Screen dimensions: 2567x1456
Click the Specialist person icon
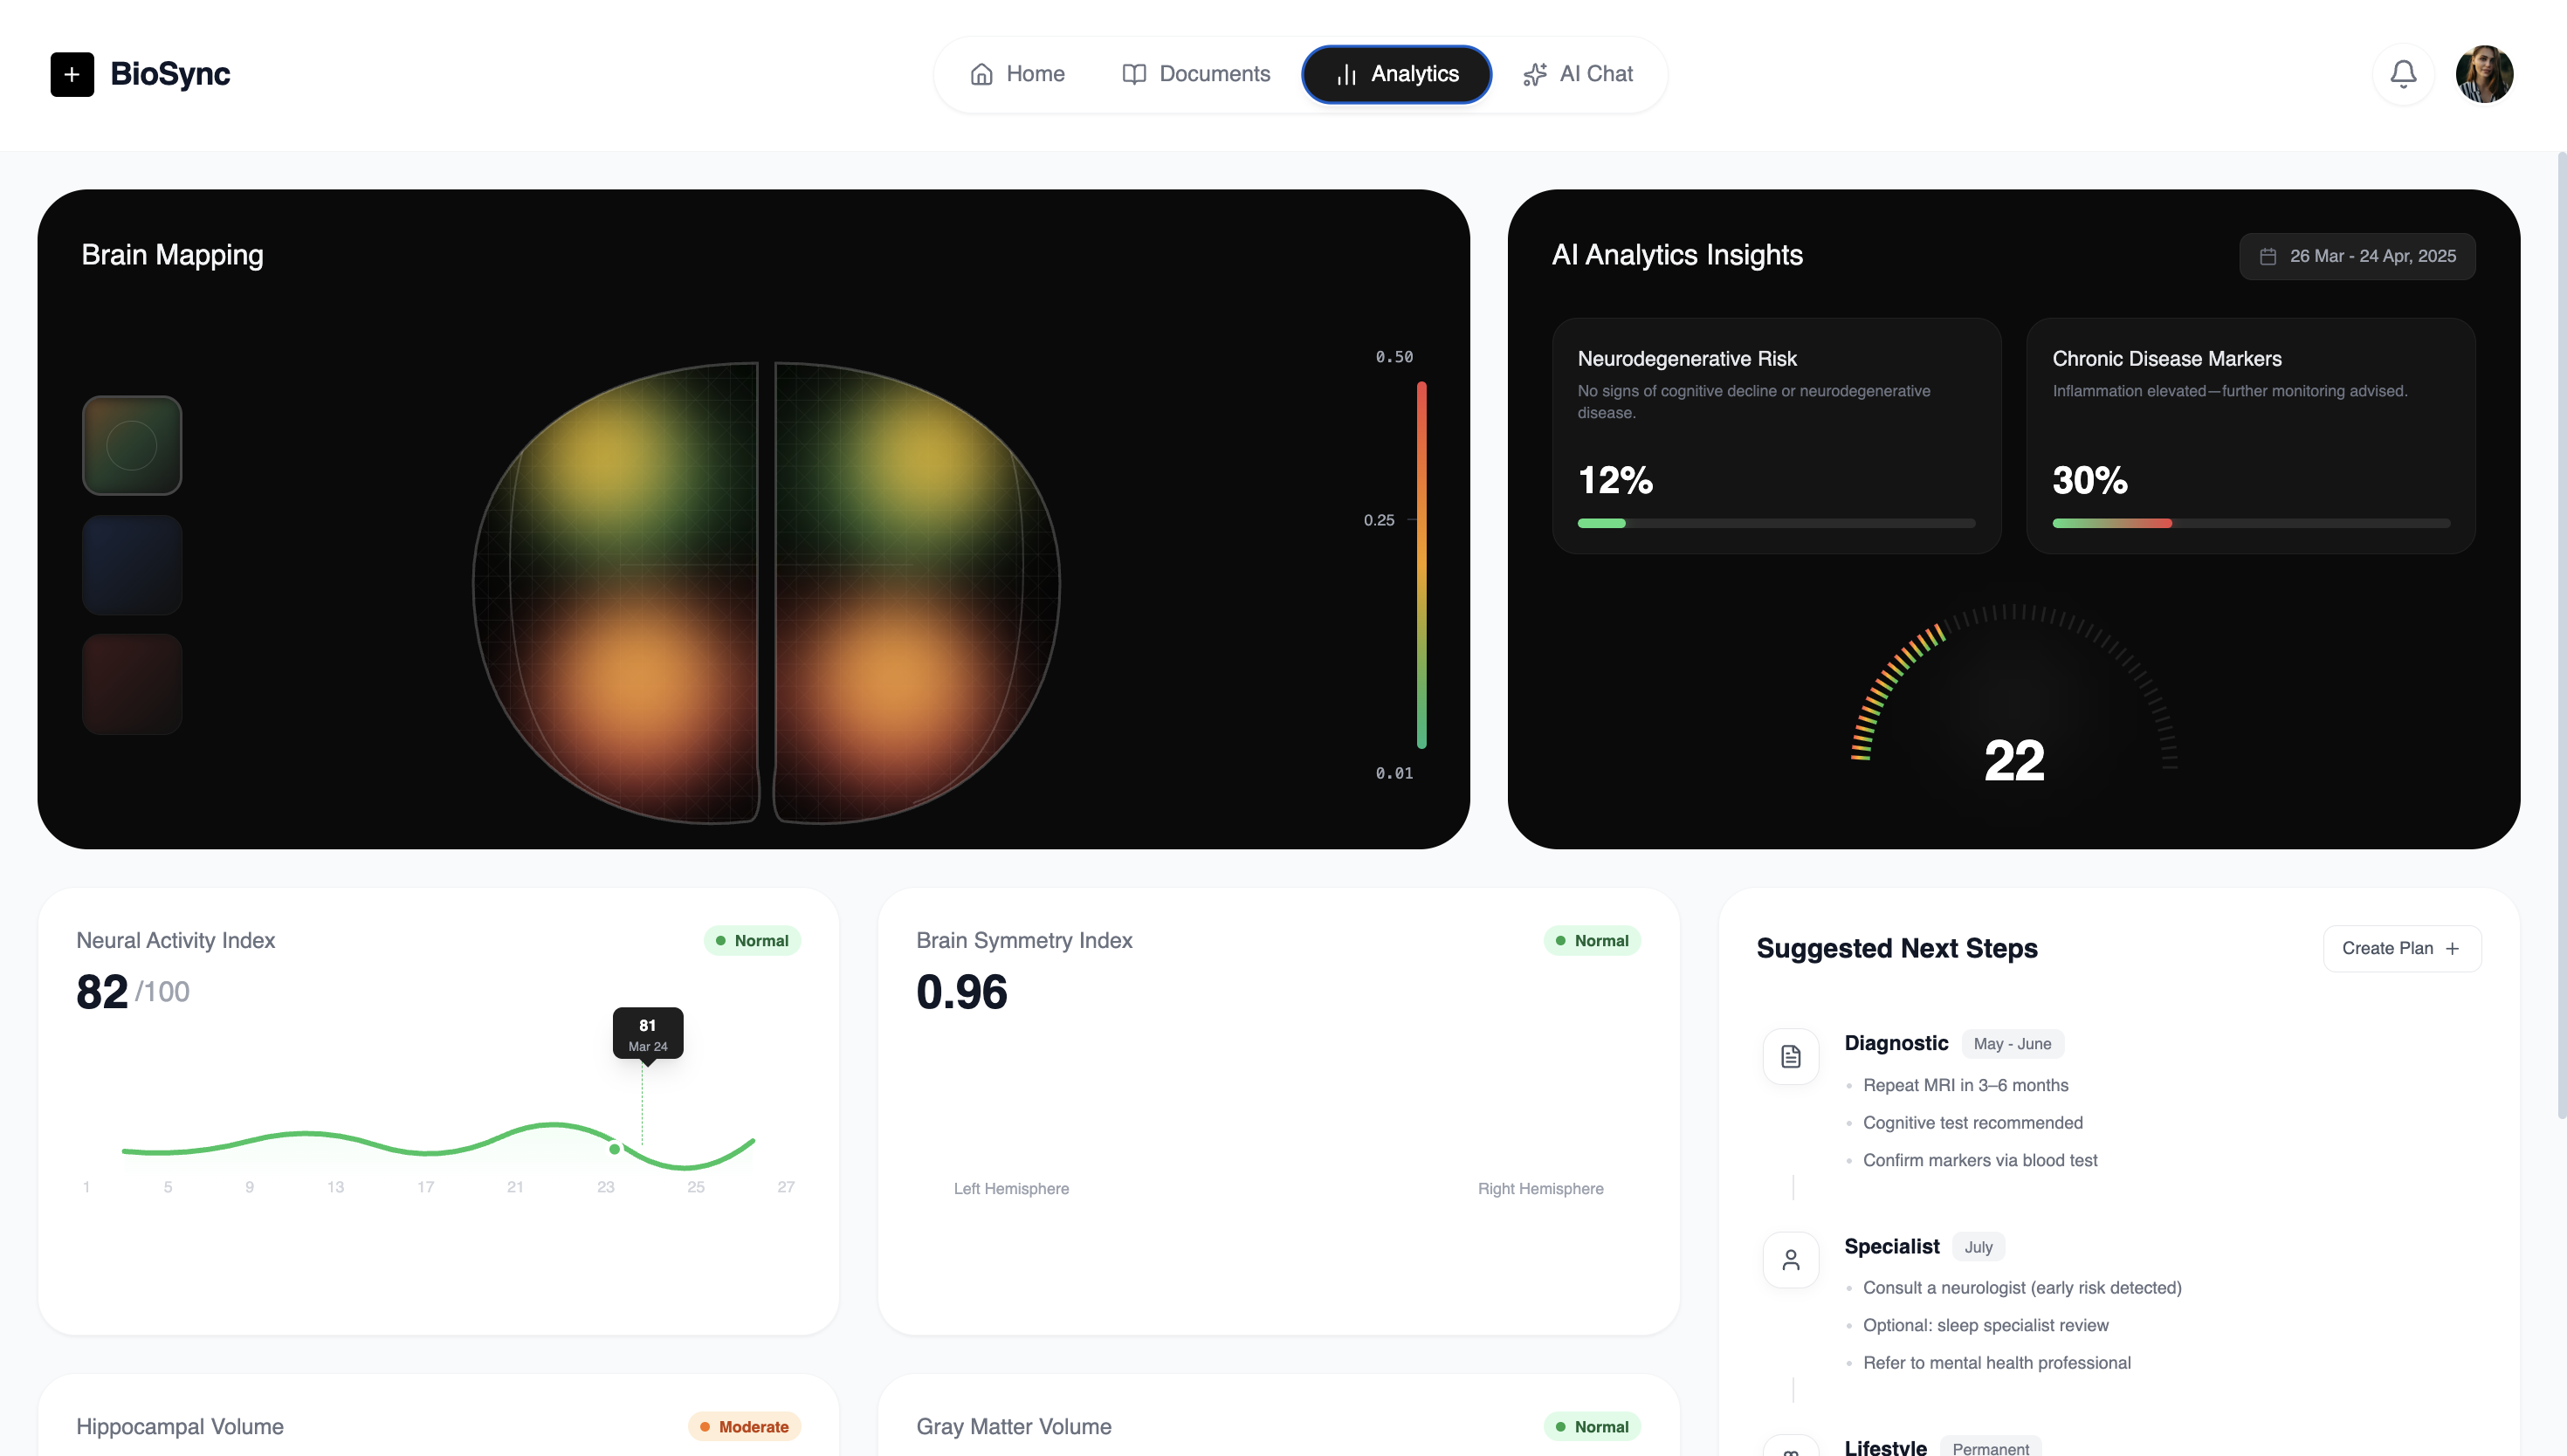(x=1790, y=1259)
